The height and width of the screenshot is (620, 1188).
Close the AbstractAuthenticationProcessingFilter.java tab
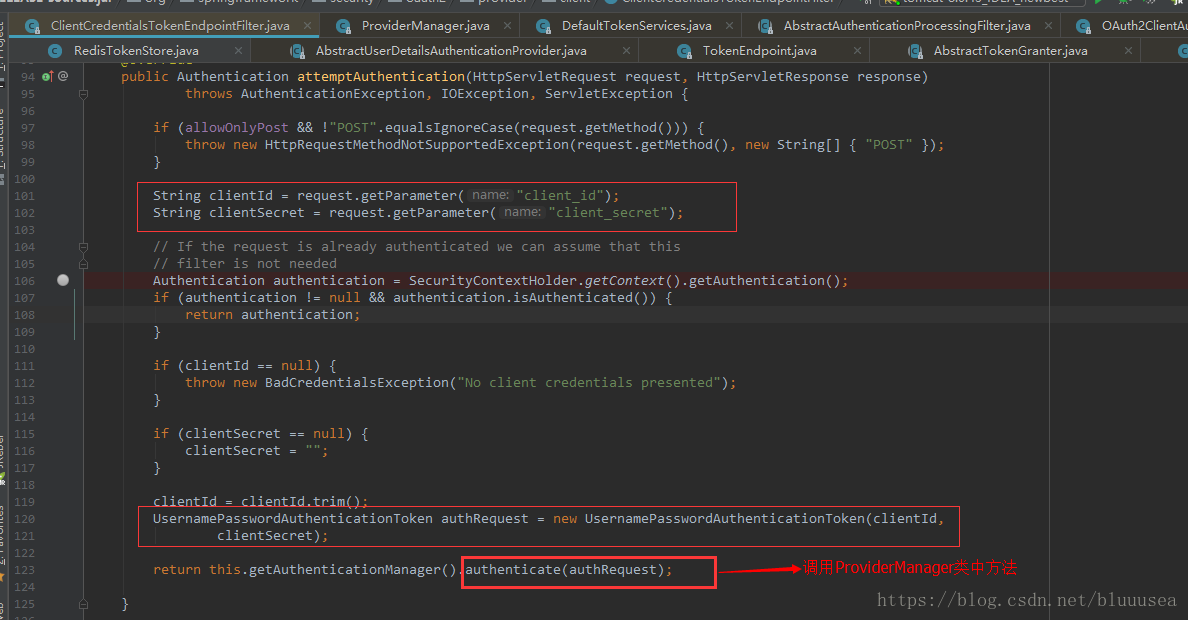[x=1049, y=25]
